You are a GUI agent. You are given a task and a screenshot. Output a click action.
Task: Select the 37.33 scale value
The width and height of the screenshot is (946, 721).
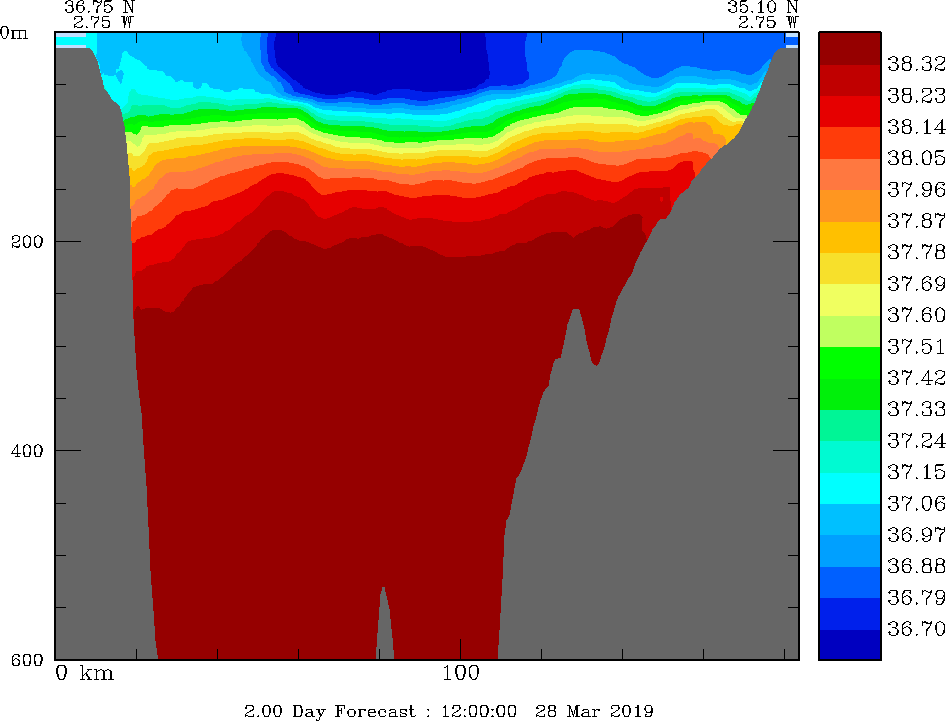pos(915,409)
